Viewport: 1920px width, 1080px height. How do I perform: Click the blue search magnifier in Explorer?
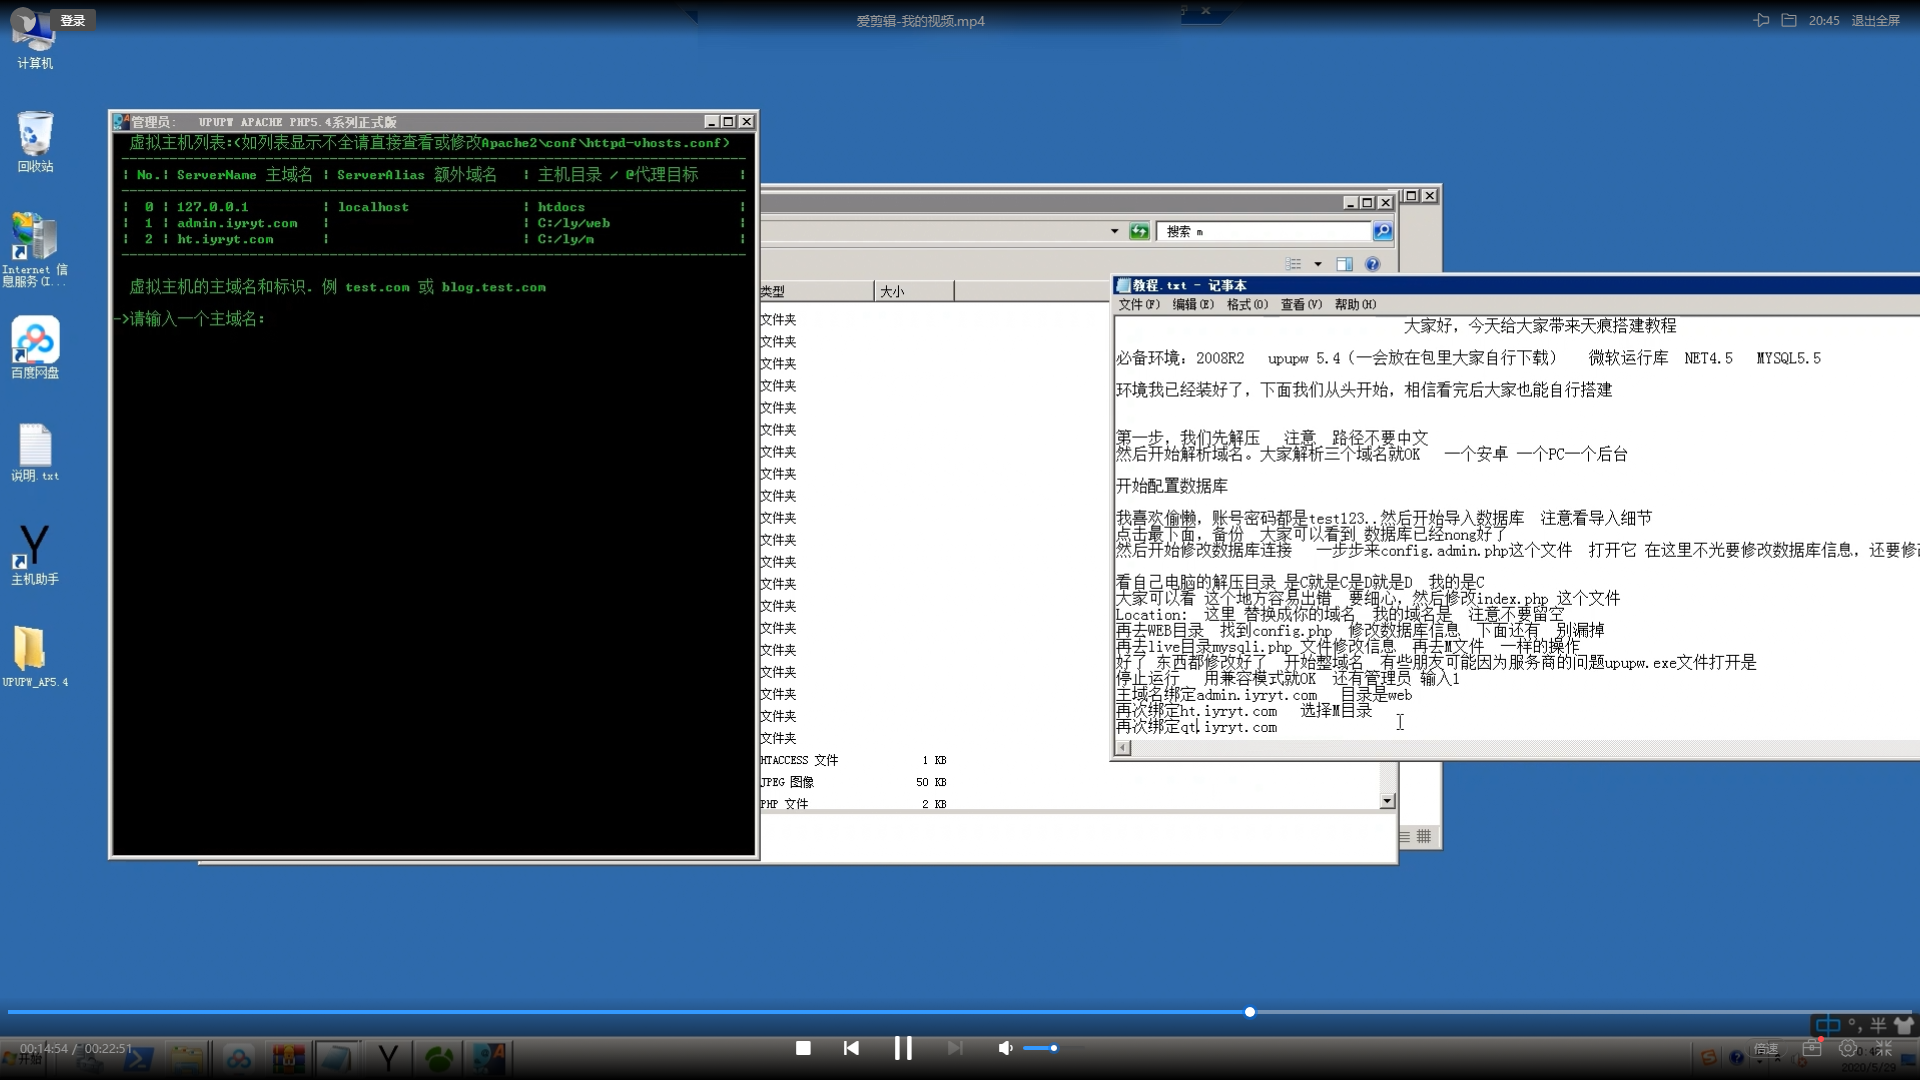pos(1382,231)
